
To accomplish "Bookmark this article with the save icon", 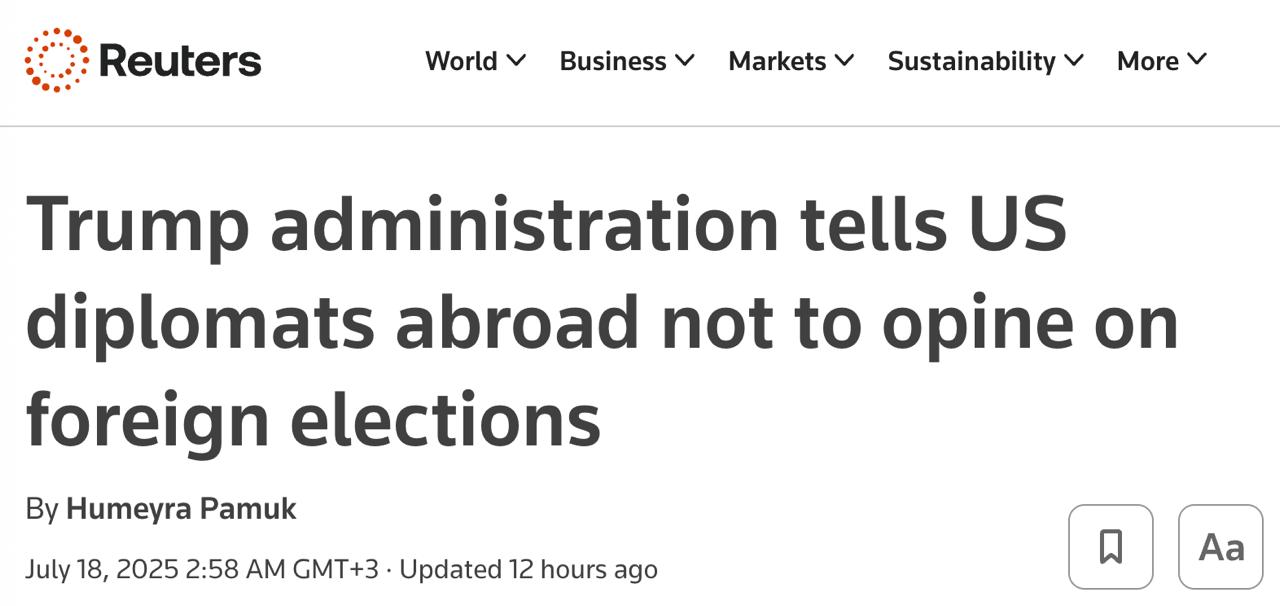I will pyautogui.click(x=1110, y=547).
